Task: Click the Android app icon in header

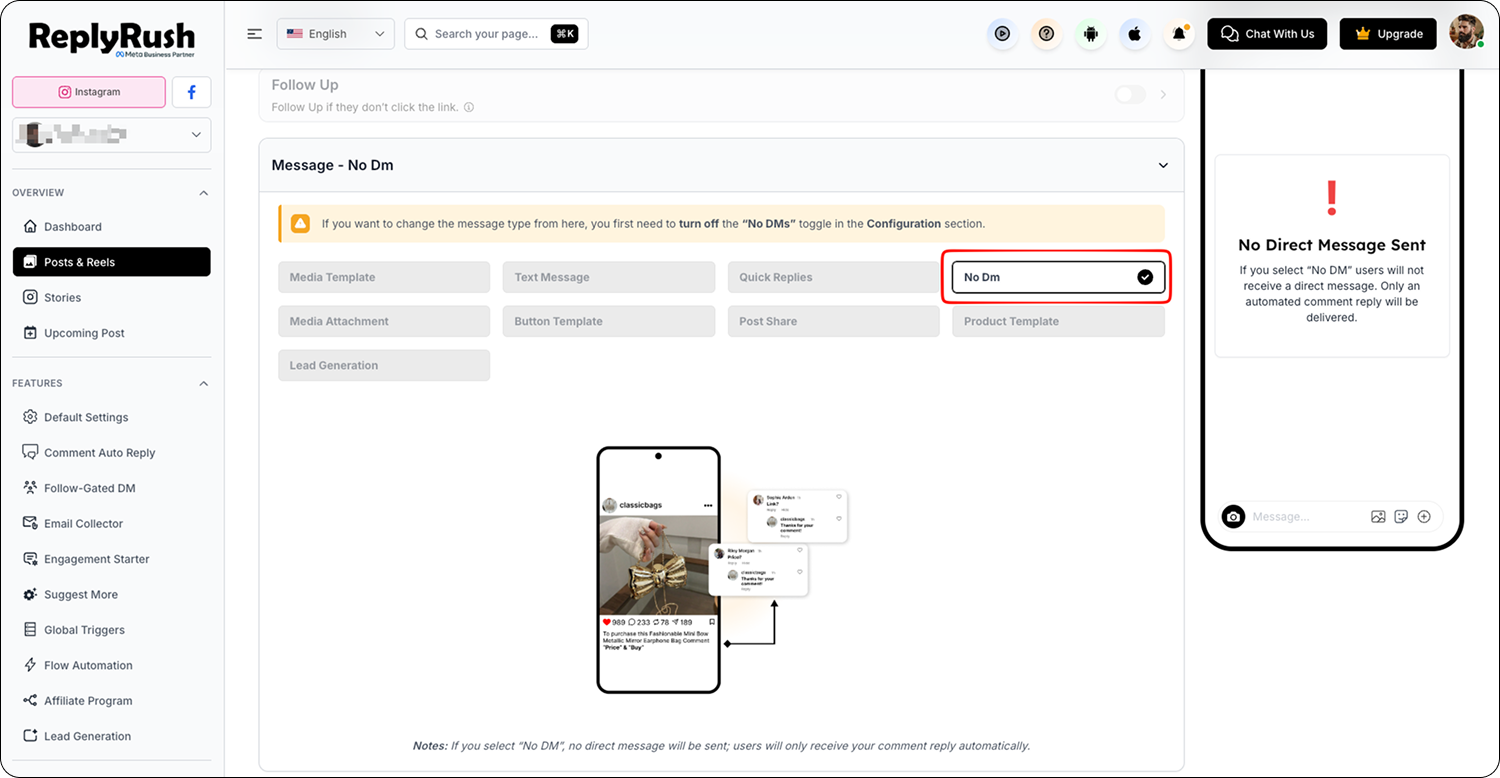Action: coord(1091,34)
